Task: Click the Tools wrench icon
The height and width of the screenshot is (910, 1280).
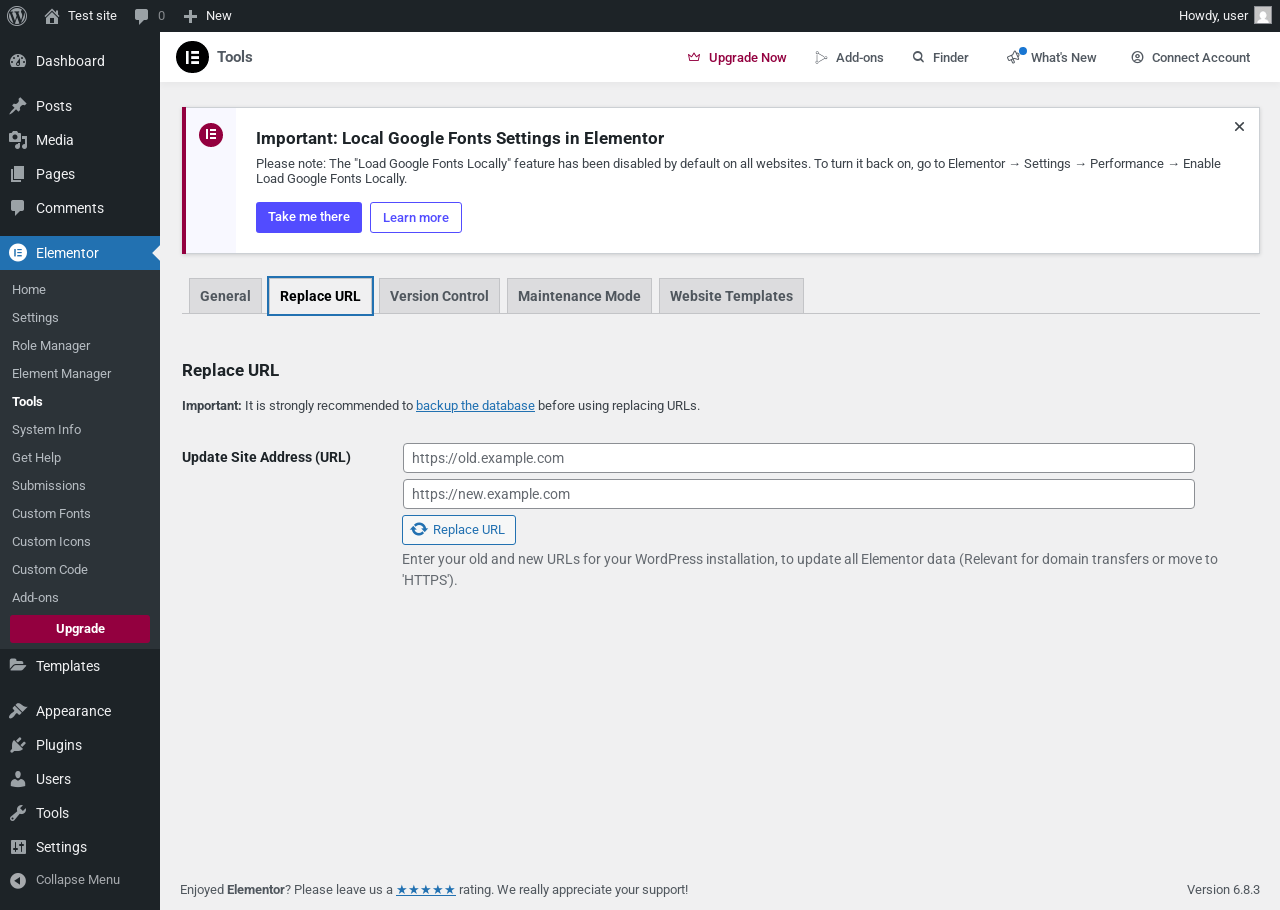Action: point(18,813)
